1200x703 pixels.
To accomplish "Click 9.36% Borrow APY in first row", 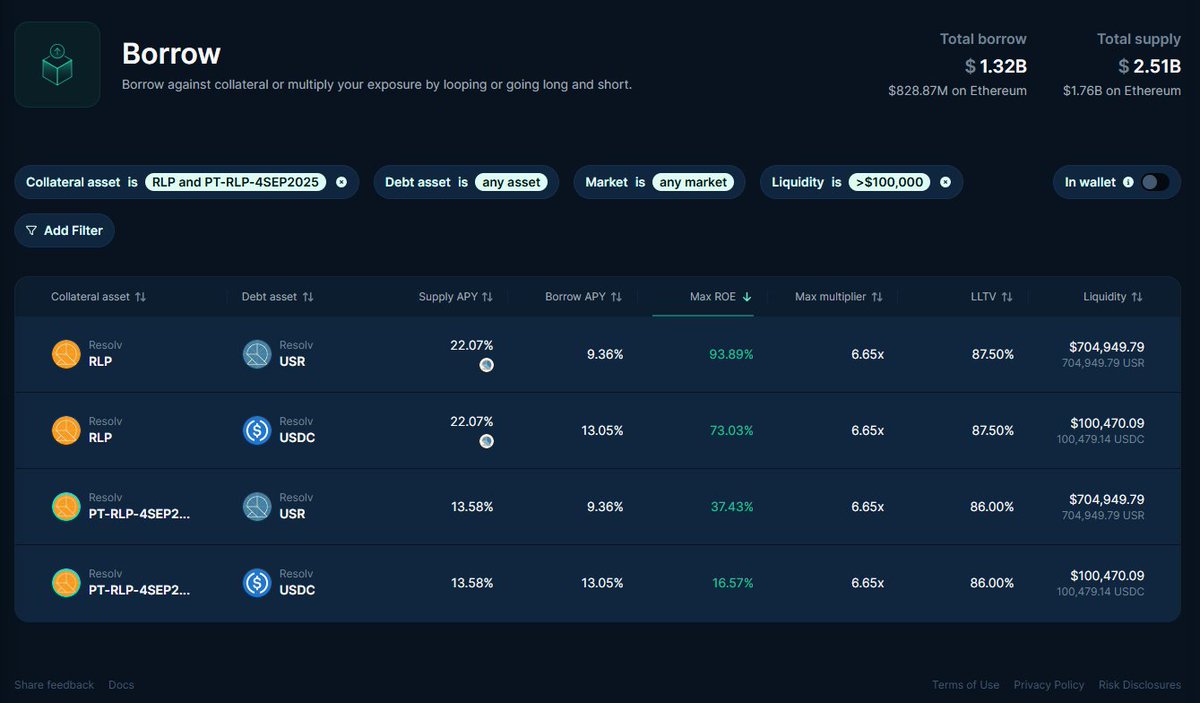I will tap(605, 354).
